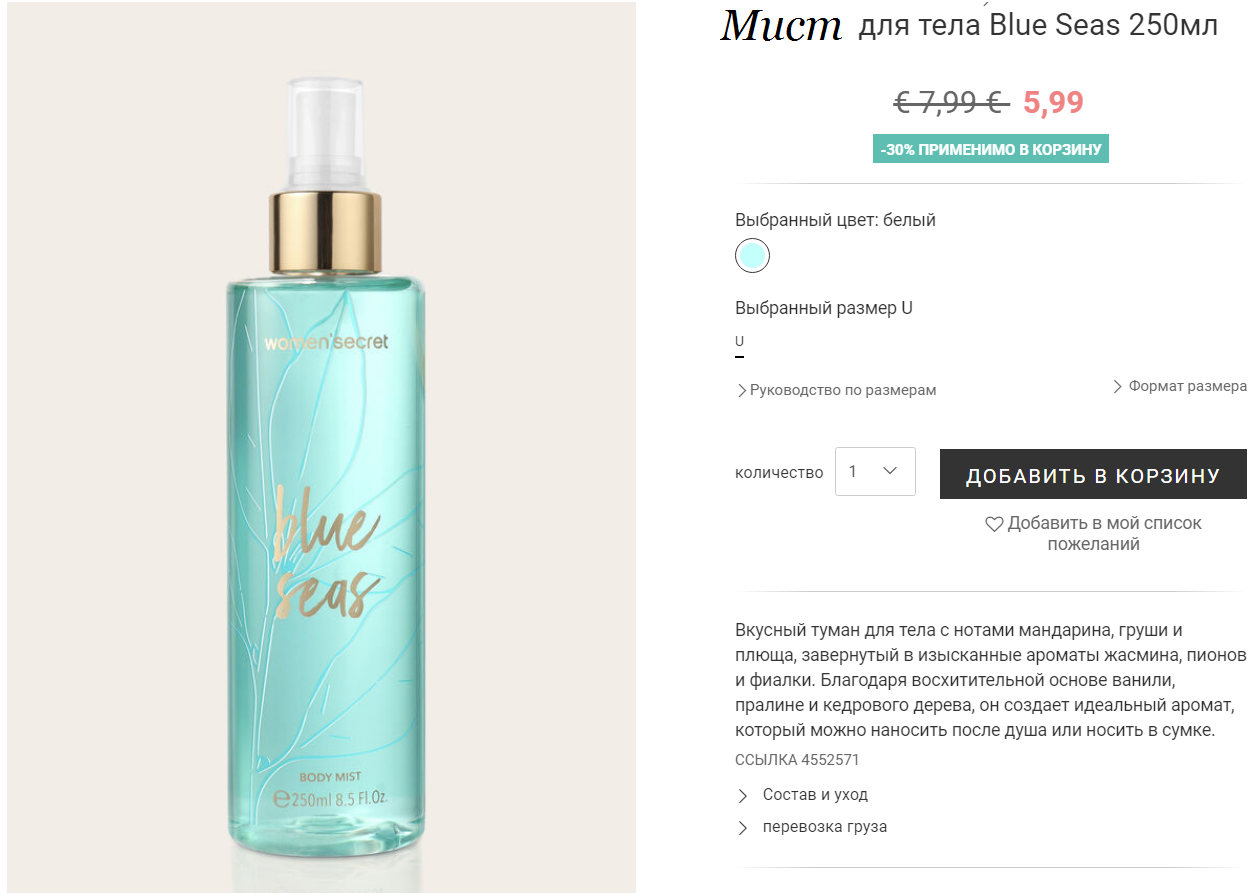Open the quantity dropdown
1251x893 pixels.
click(x=875, y=471)
